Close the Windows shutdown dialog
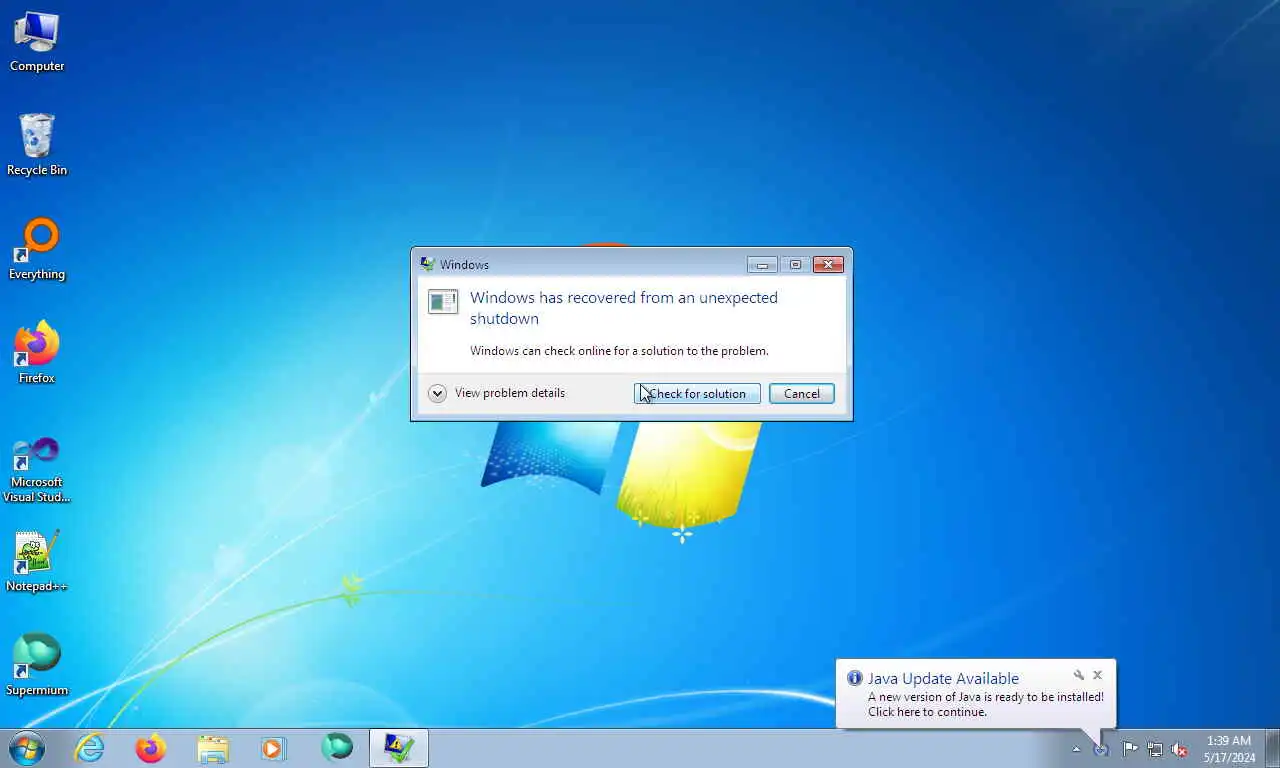 point(828,265)
